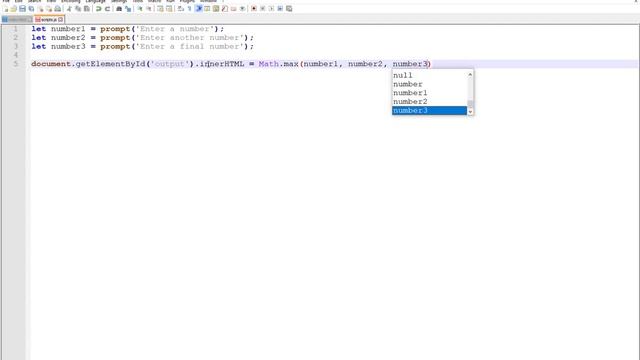Screen dimensions: 640x360
Task: Pick 'number2' from the autocomplete popup
Action: tap(429, 102)
